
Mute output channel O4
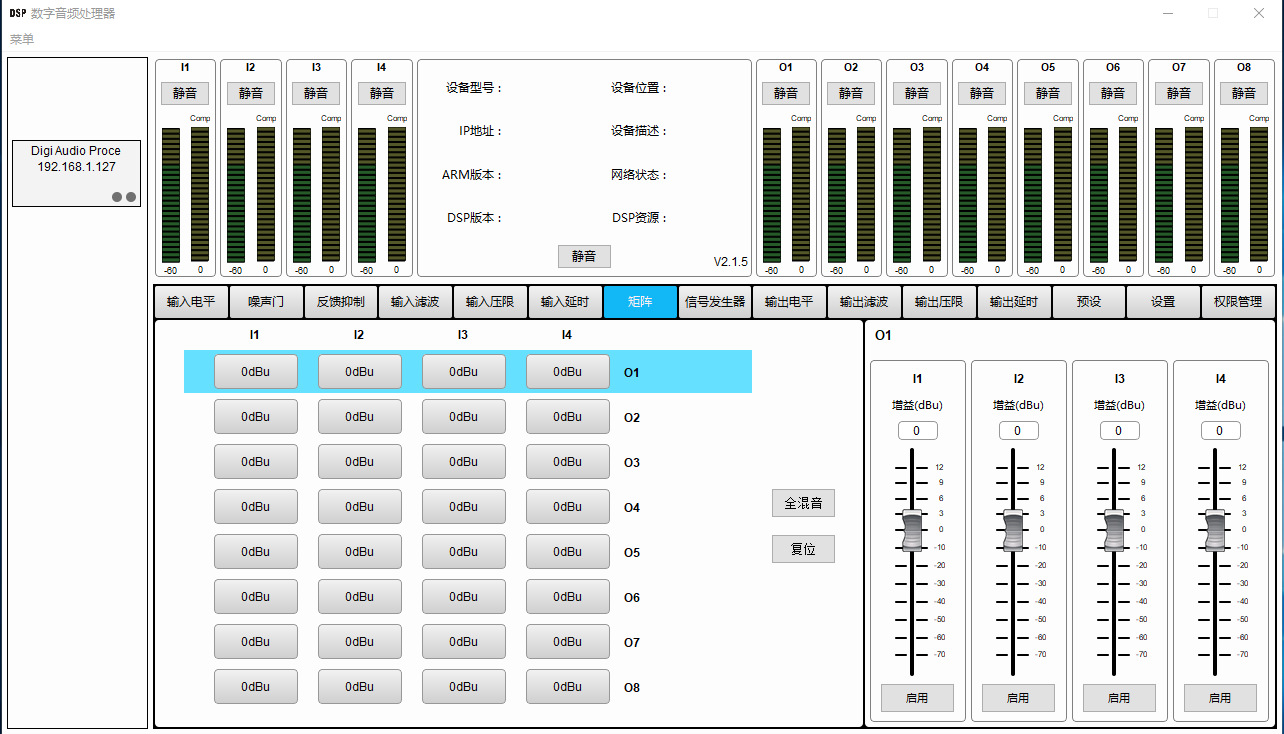coord(982,93)
